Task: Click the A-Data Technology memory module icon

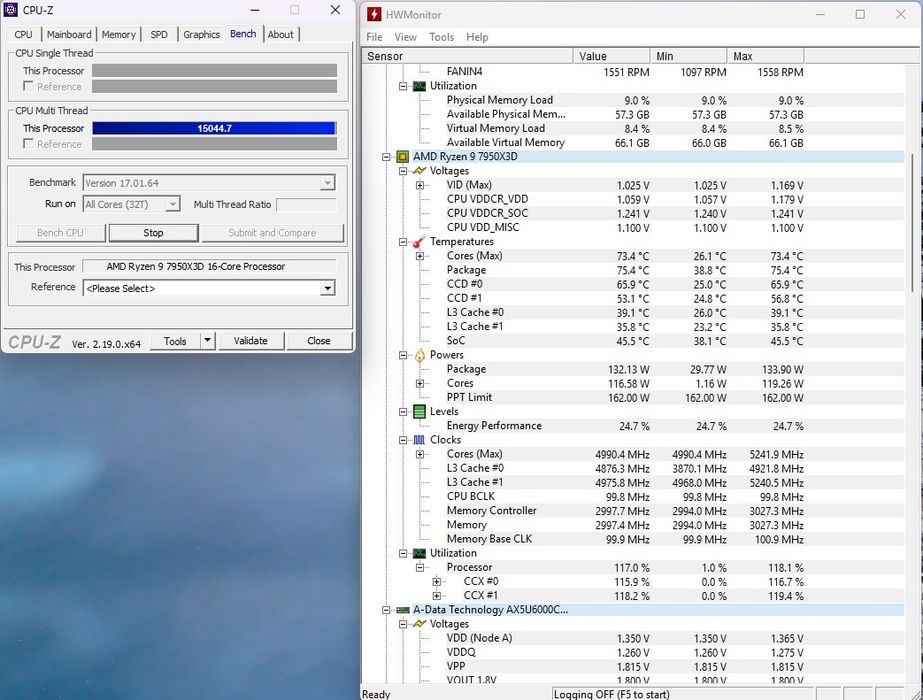Action: point(403,610)
